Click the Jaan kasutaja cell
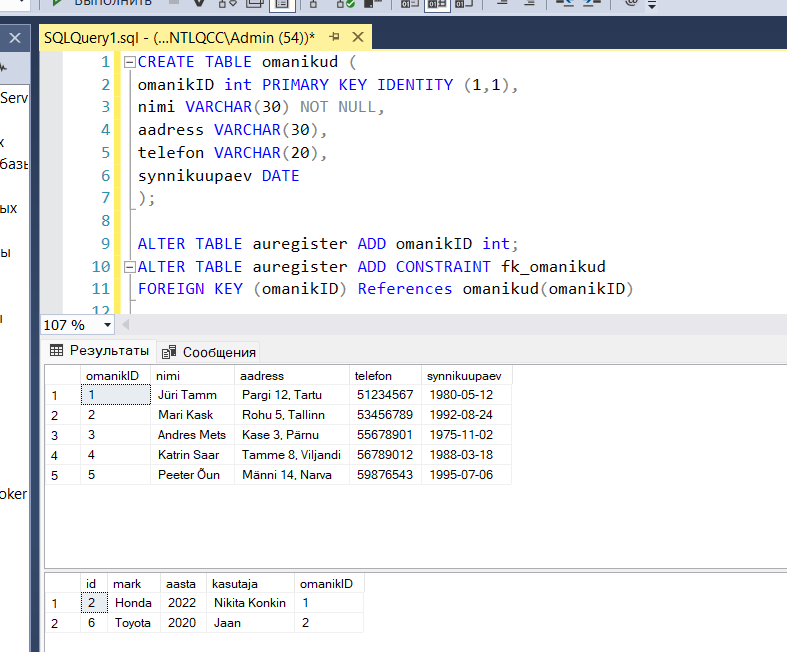The height and width of the screenshot is (652, 787). (250, 623)
